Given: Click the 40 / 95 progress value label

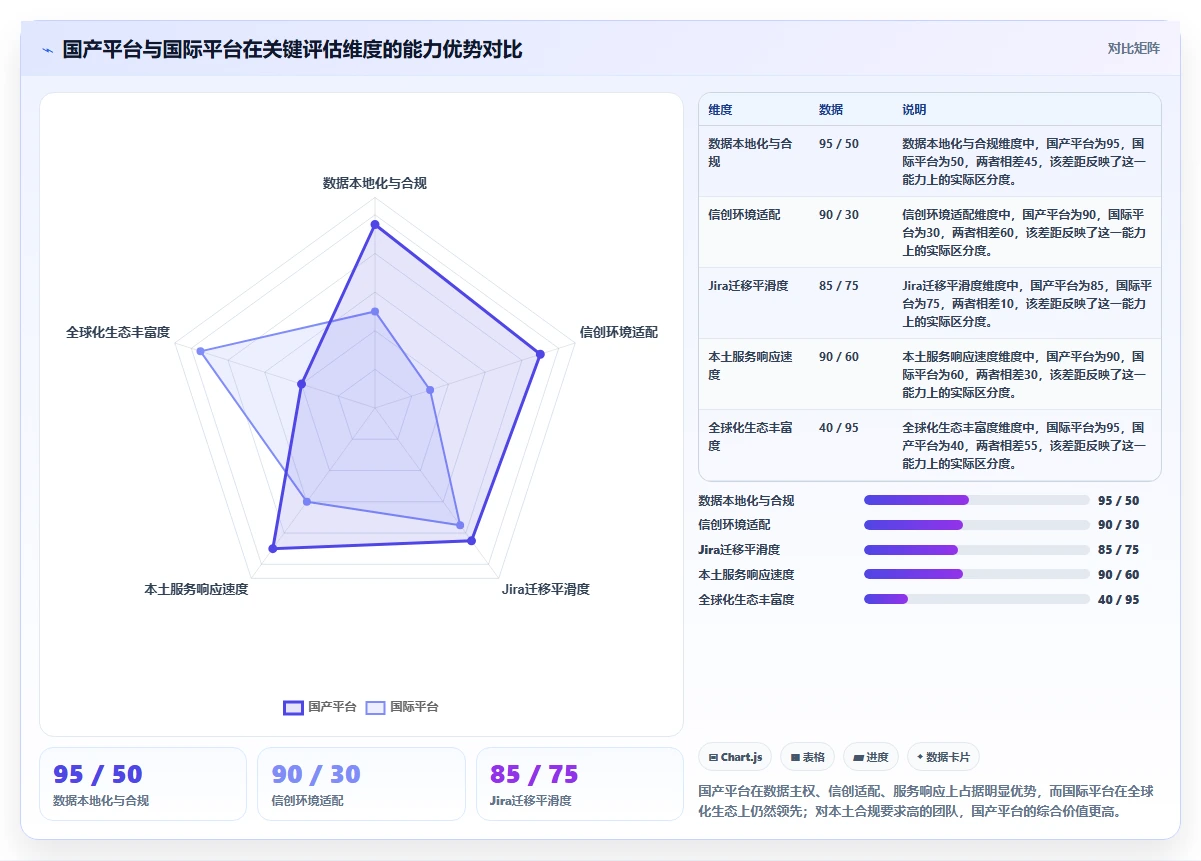Looking at the screenshot, I should tap(1118, 600).
